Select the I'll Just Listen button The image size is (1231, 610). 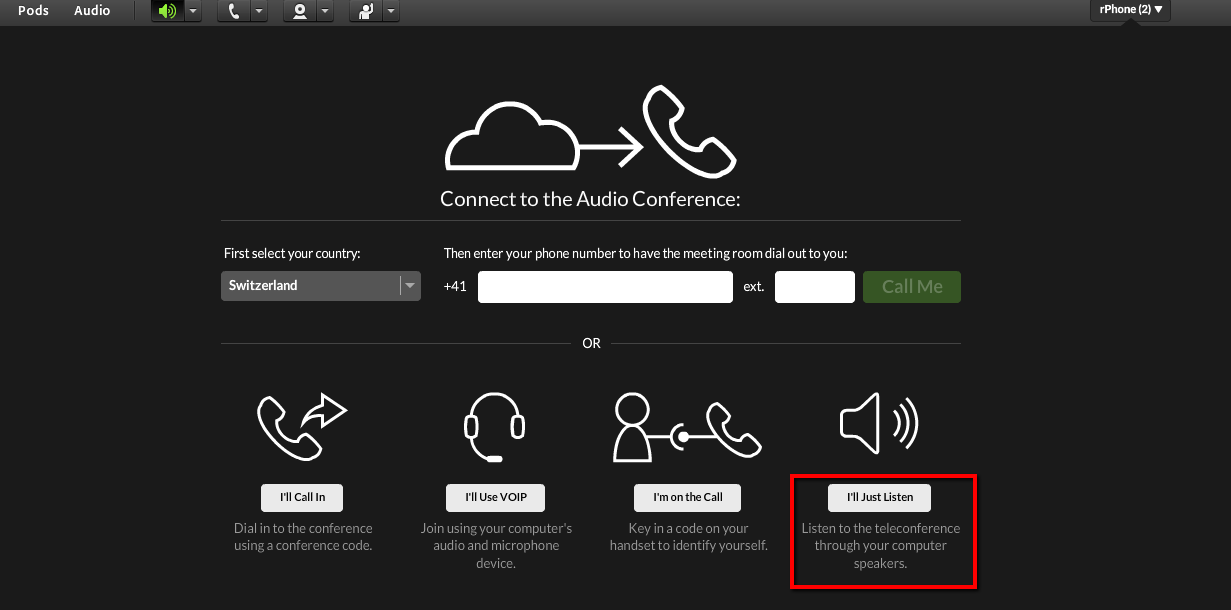(x=879, y=497)
